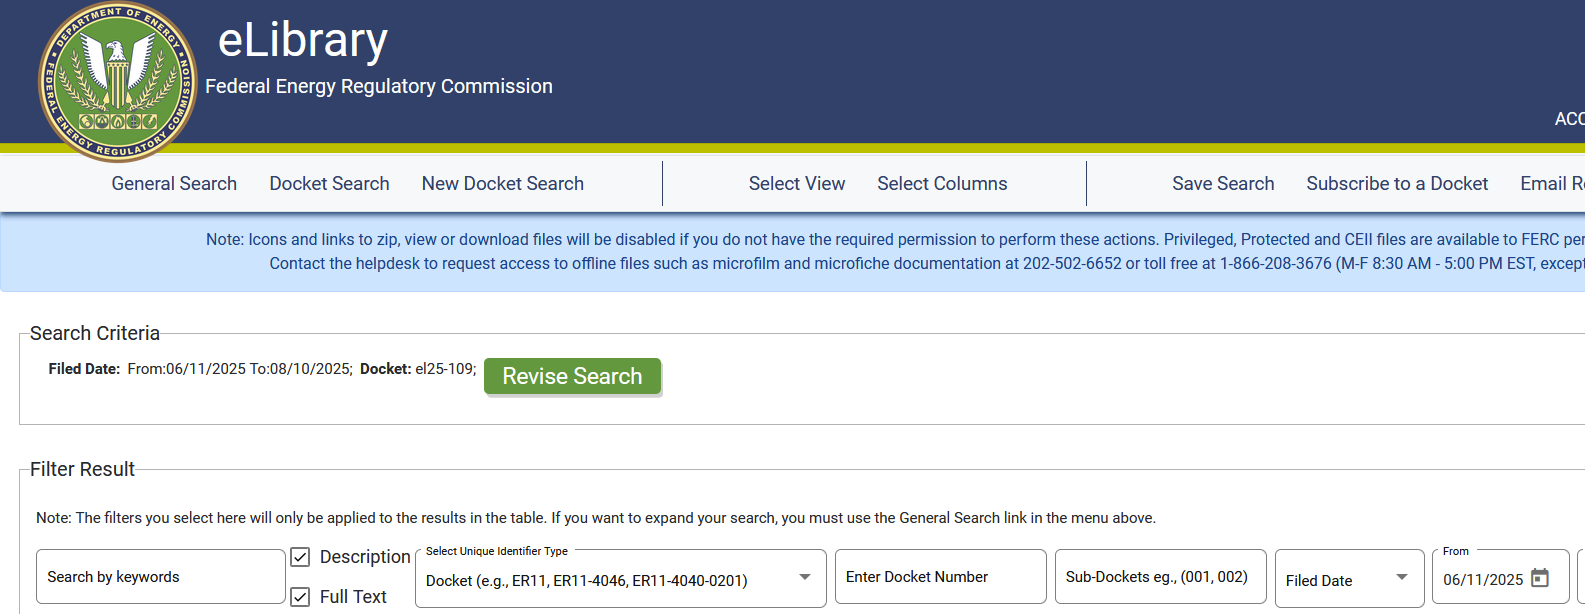
Task: Open General Search menu item
Action: pyautogui.click(x=174, y=184)
